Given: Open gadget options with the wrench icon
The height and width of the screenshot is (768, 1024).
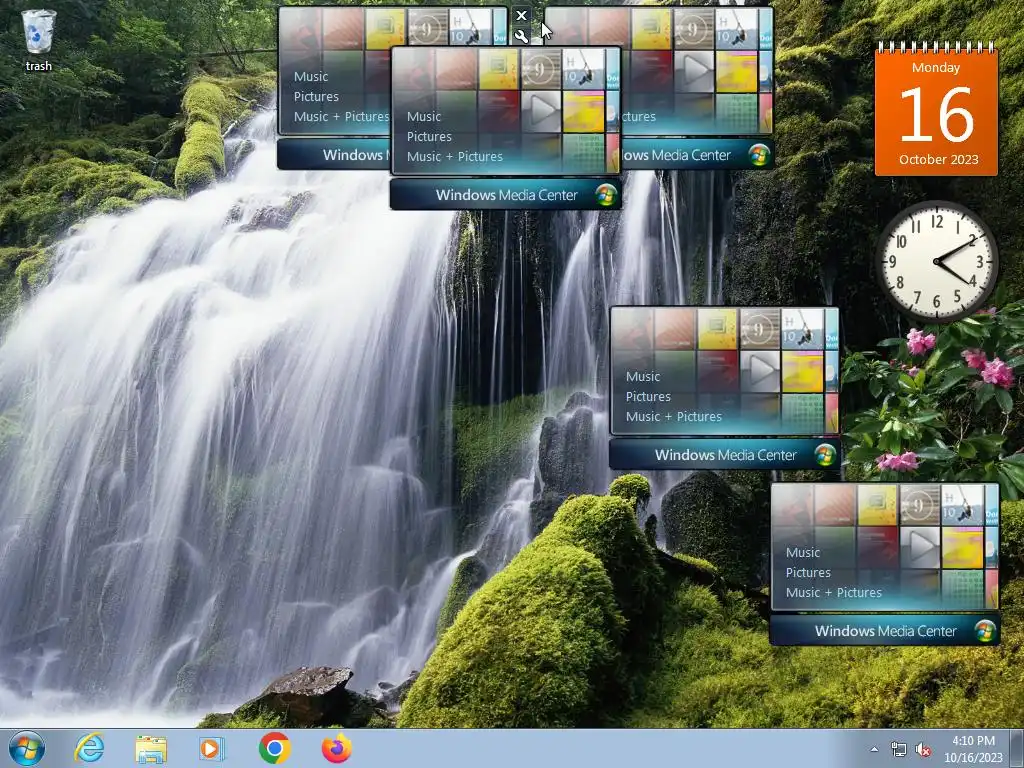Looking at the screenshot, I should coord(521,37).
